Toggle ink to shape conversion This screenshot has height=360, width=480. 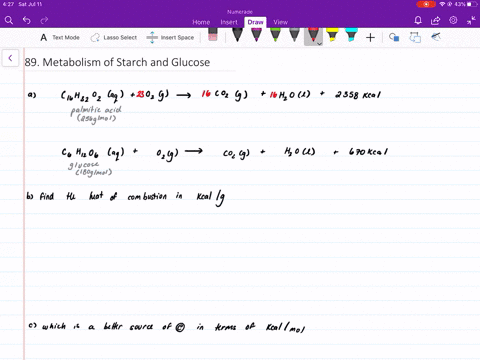pos(415,37)
